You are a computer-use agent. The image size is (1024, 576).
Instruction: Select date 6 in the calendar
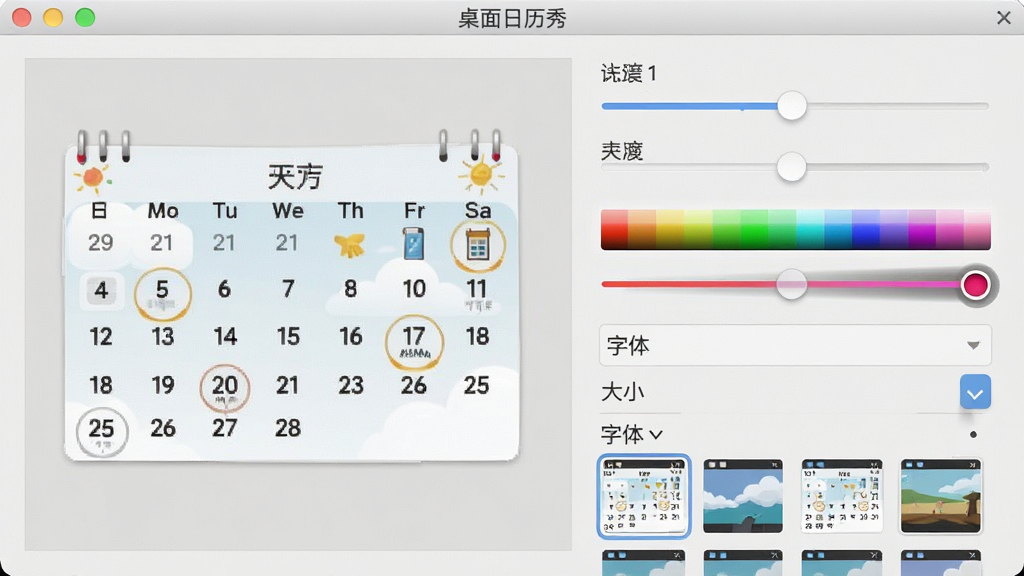pos(224,289)
